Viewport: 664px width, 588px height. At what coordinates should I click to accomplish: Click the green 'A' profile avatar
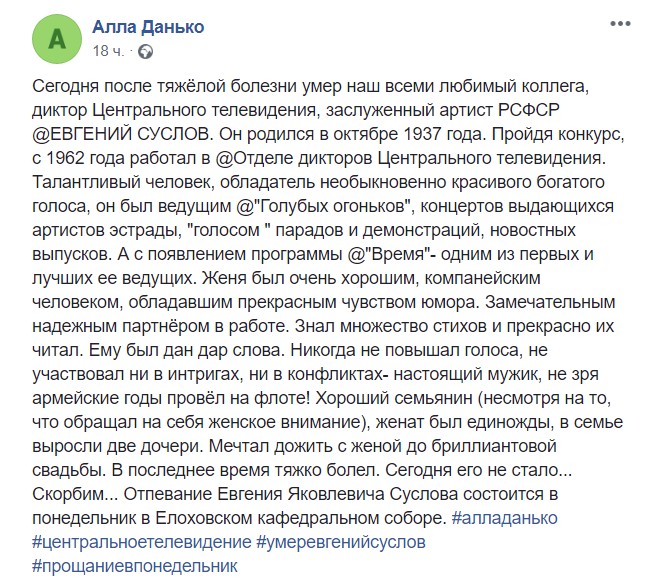(57, 39)
